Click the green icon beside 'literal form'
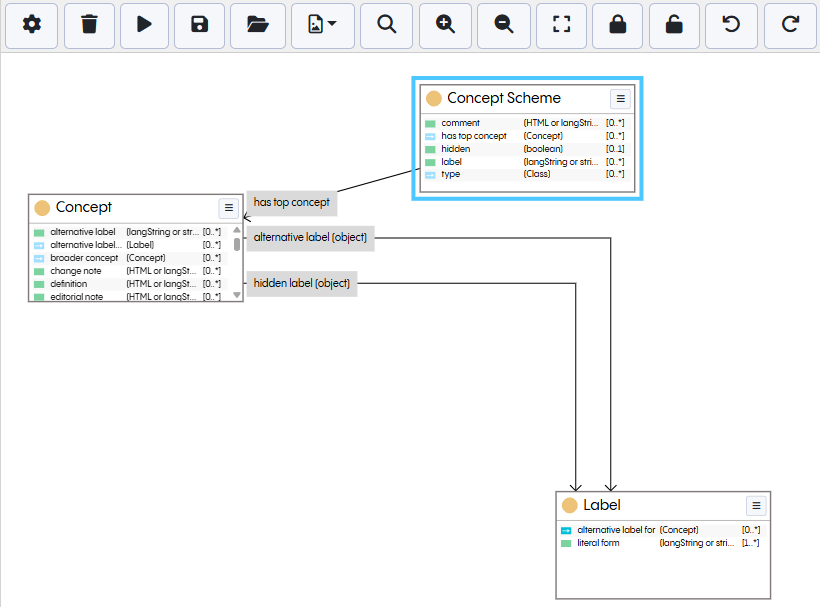Viewport: 820px width, 607px height. click(566, 544)
